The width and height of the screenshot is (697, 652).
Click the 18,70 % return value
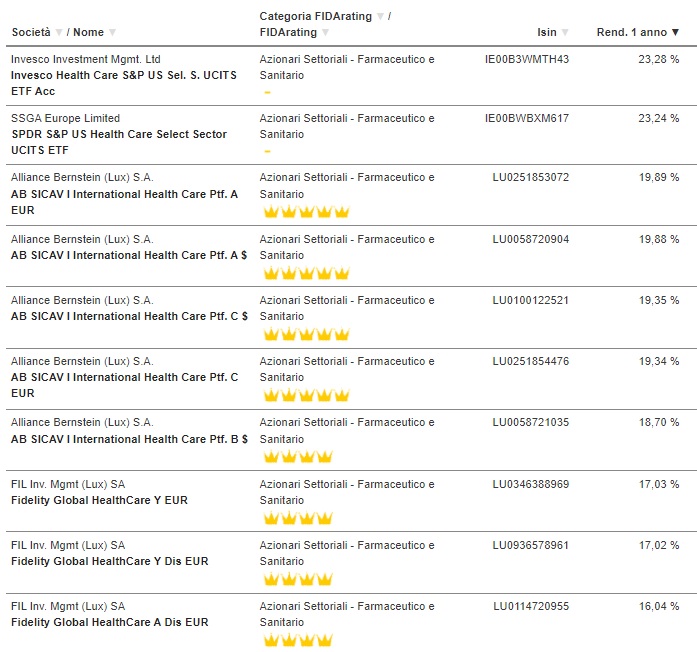pos(659,422)
